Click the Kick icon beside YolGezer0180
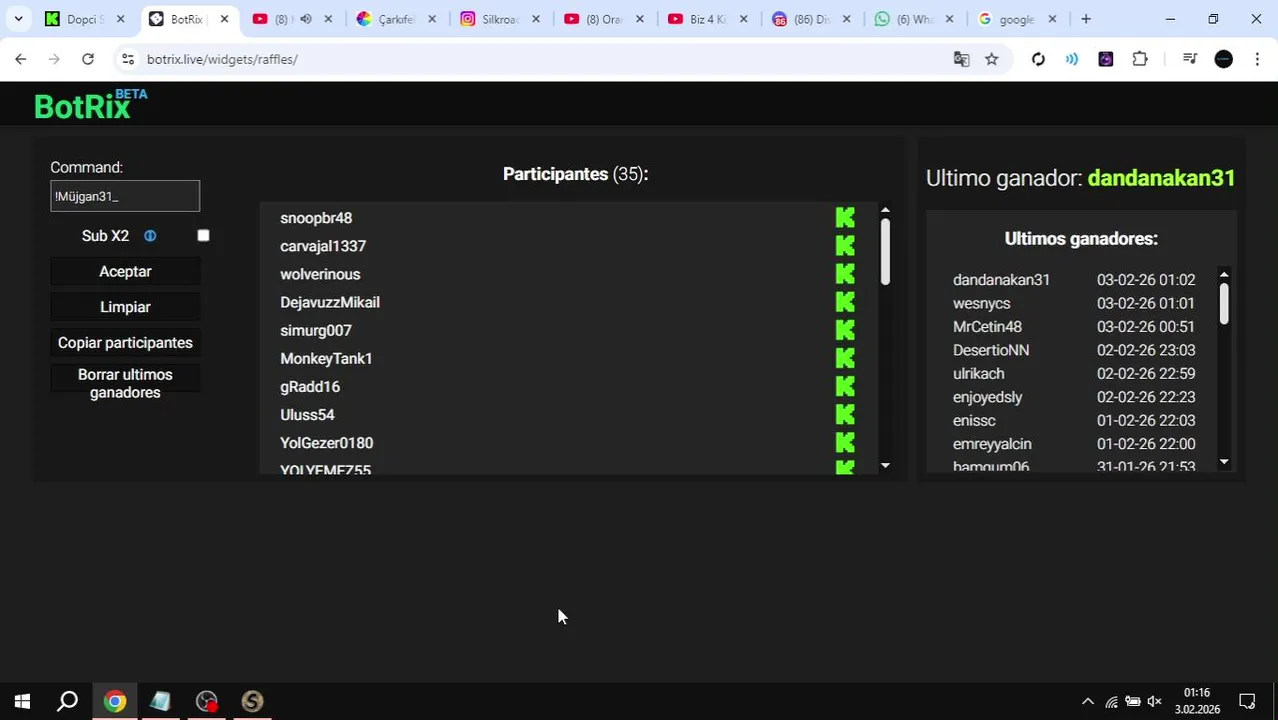The height and width of the screenshot is (720, 1278). [845, 441]
